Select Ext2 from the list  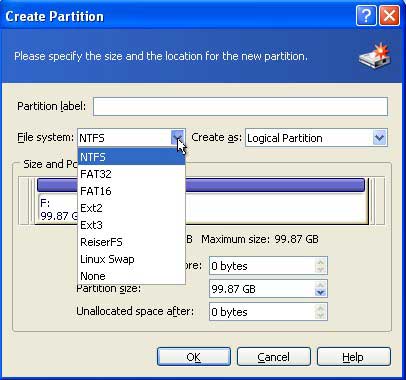point(131,208)
